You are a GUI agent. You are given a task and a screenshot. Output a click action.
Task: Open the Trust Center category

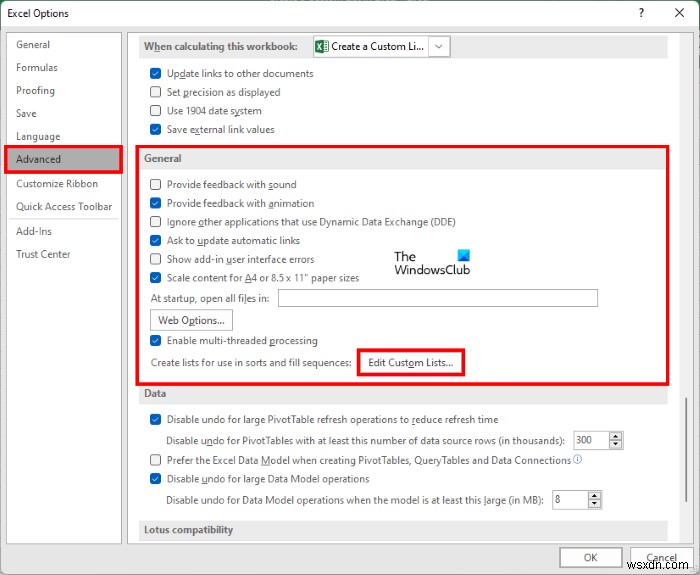click(43, 254)
